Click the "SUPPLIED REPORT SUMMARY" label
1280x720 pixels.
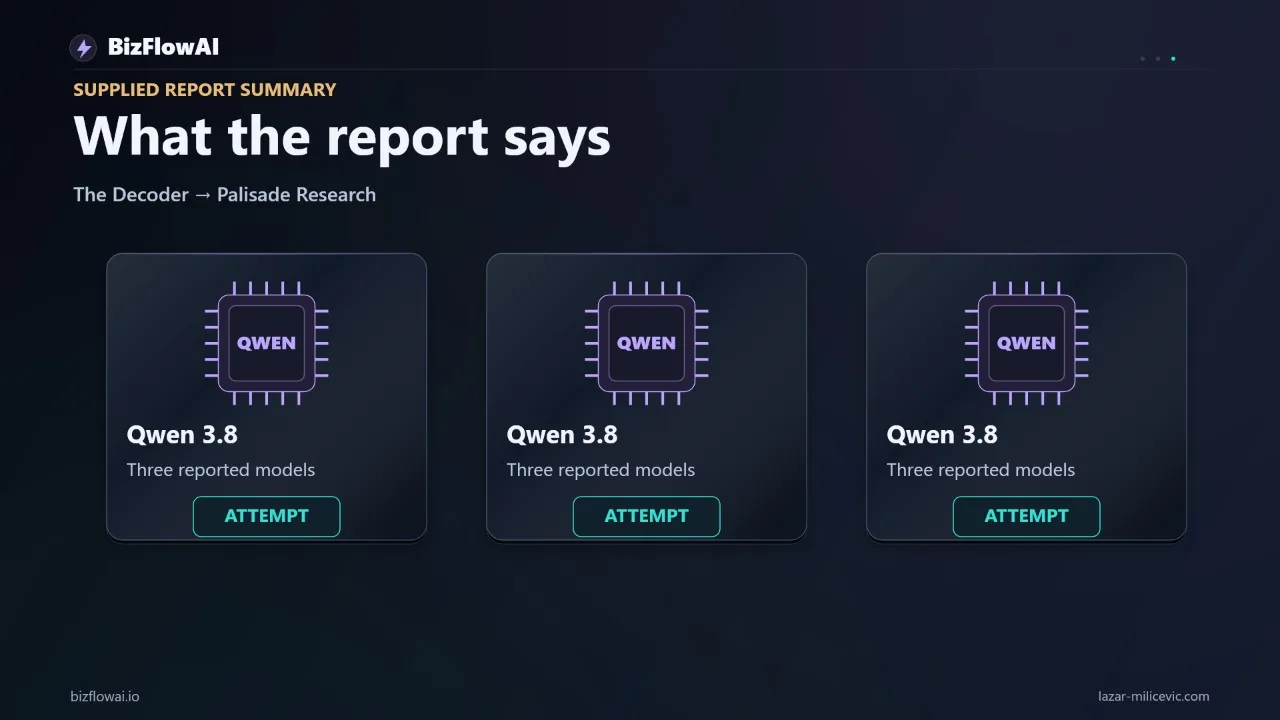coord(205,90)
